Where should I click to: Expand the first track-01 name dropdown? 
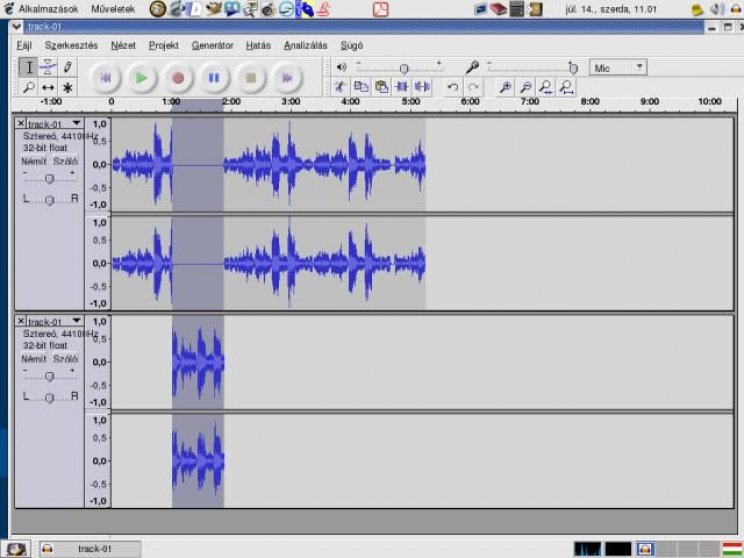[x=76, y=123]
